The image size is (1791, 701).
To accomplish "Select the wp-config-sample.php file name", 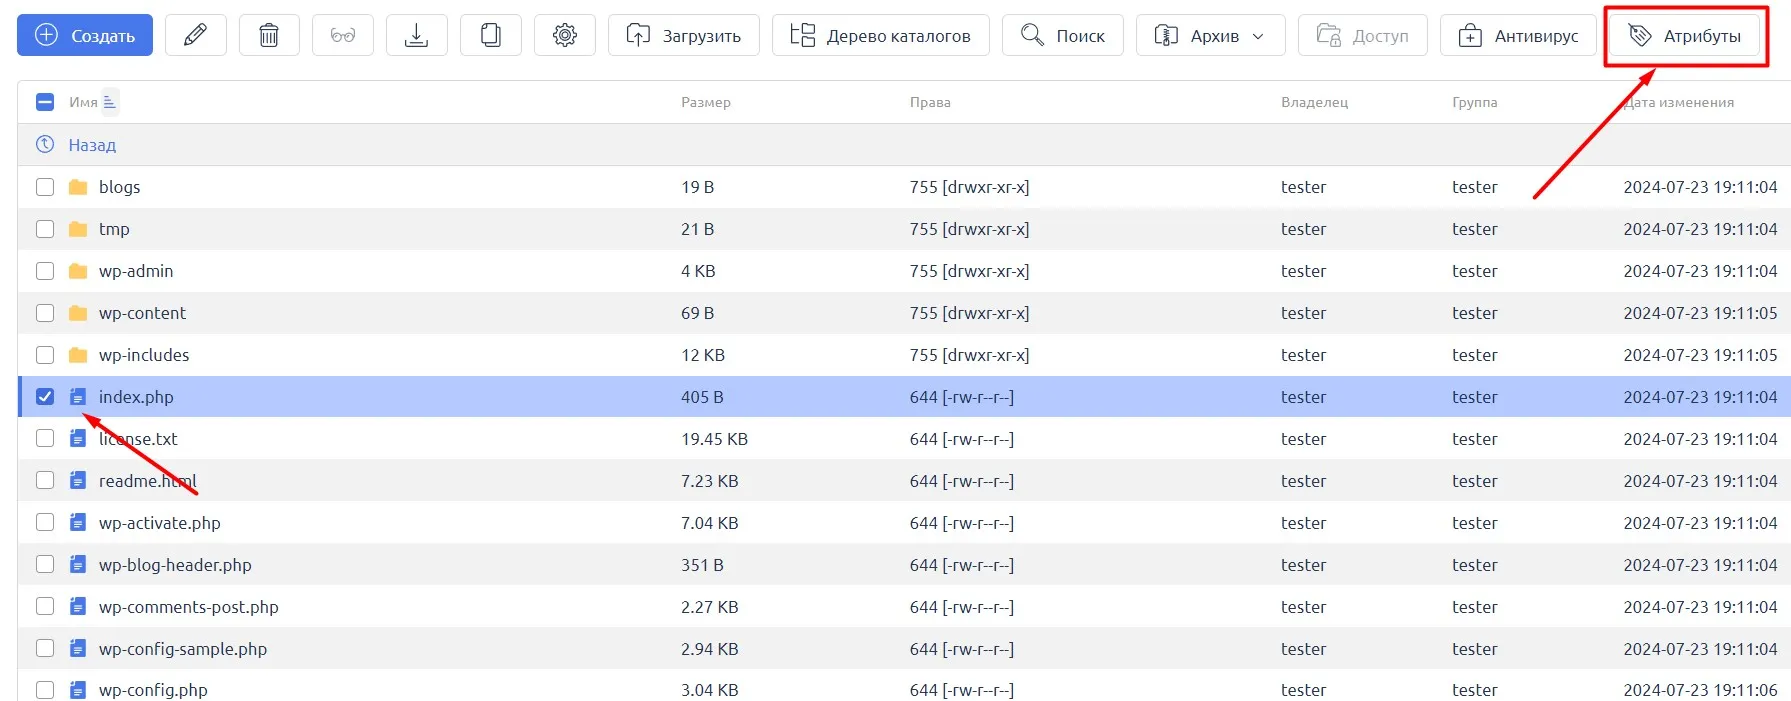I will coord(183,649).
